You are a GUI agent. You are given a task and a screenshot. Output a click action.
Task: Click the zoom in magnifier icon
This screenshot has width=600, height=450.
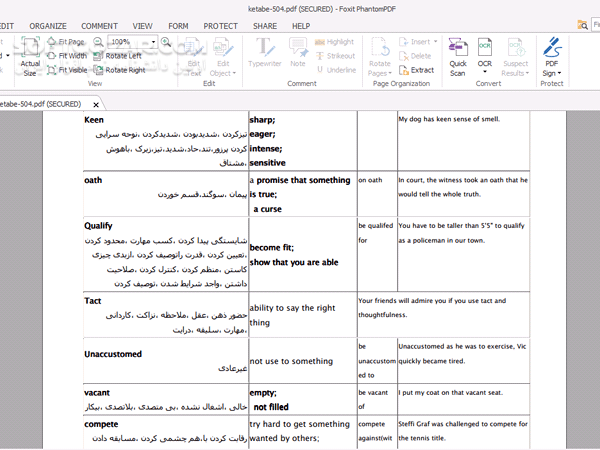pyautogui.click(x=165, y=42)
